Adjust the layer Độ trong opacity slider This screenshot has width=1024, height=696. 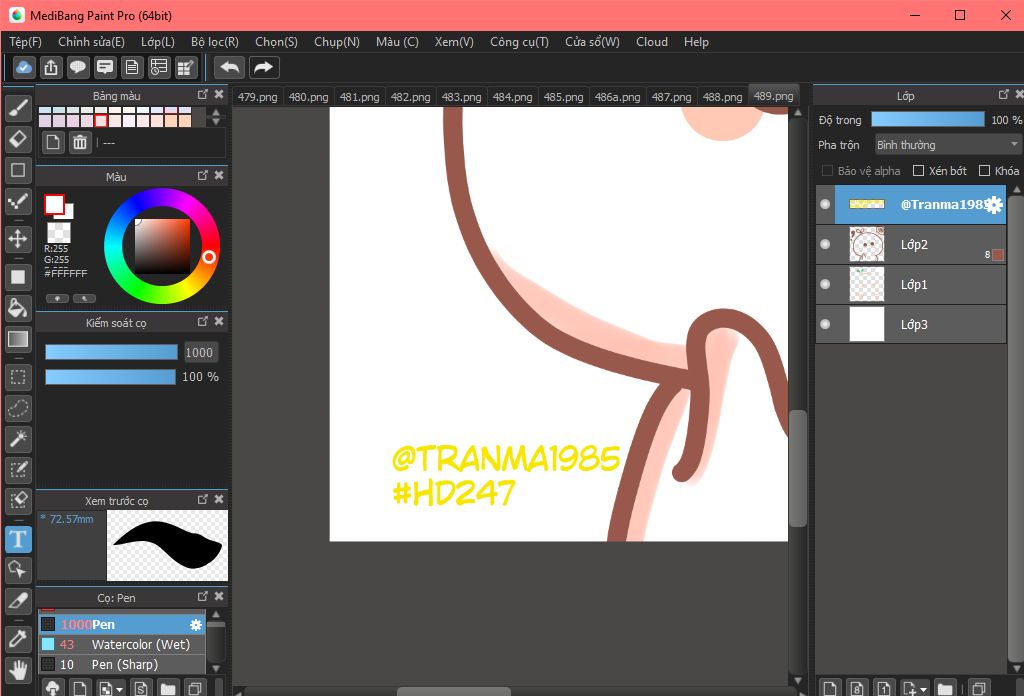[927, 119]
